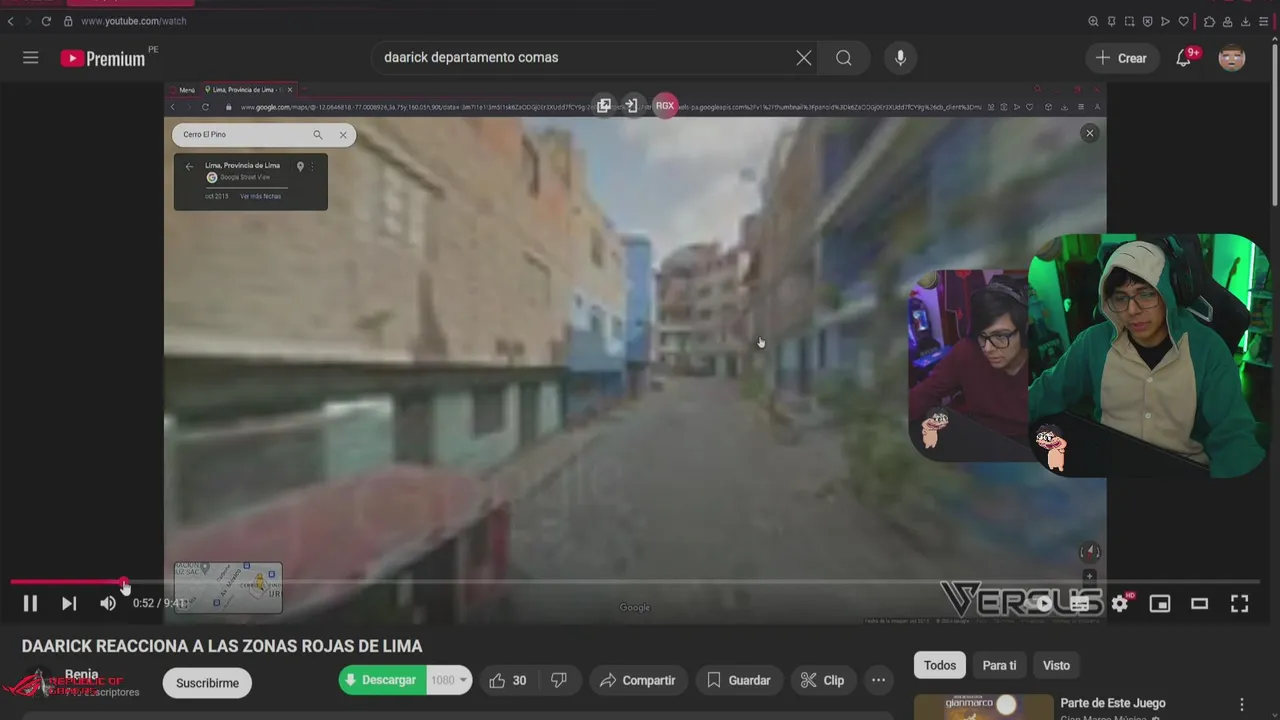Click the pin icon in address bar
Viewport: 1280px width, 720px height.
click(1111, 21)
